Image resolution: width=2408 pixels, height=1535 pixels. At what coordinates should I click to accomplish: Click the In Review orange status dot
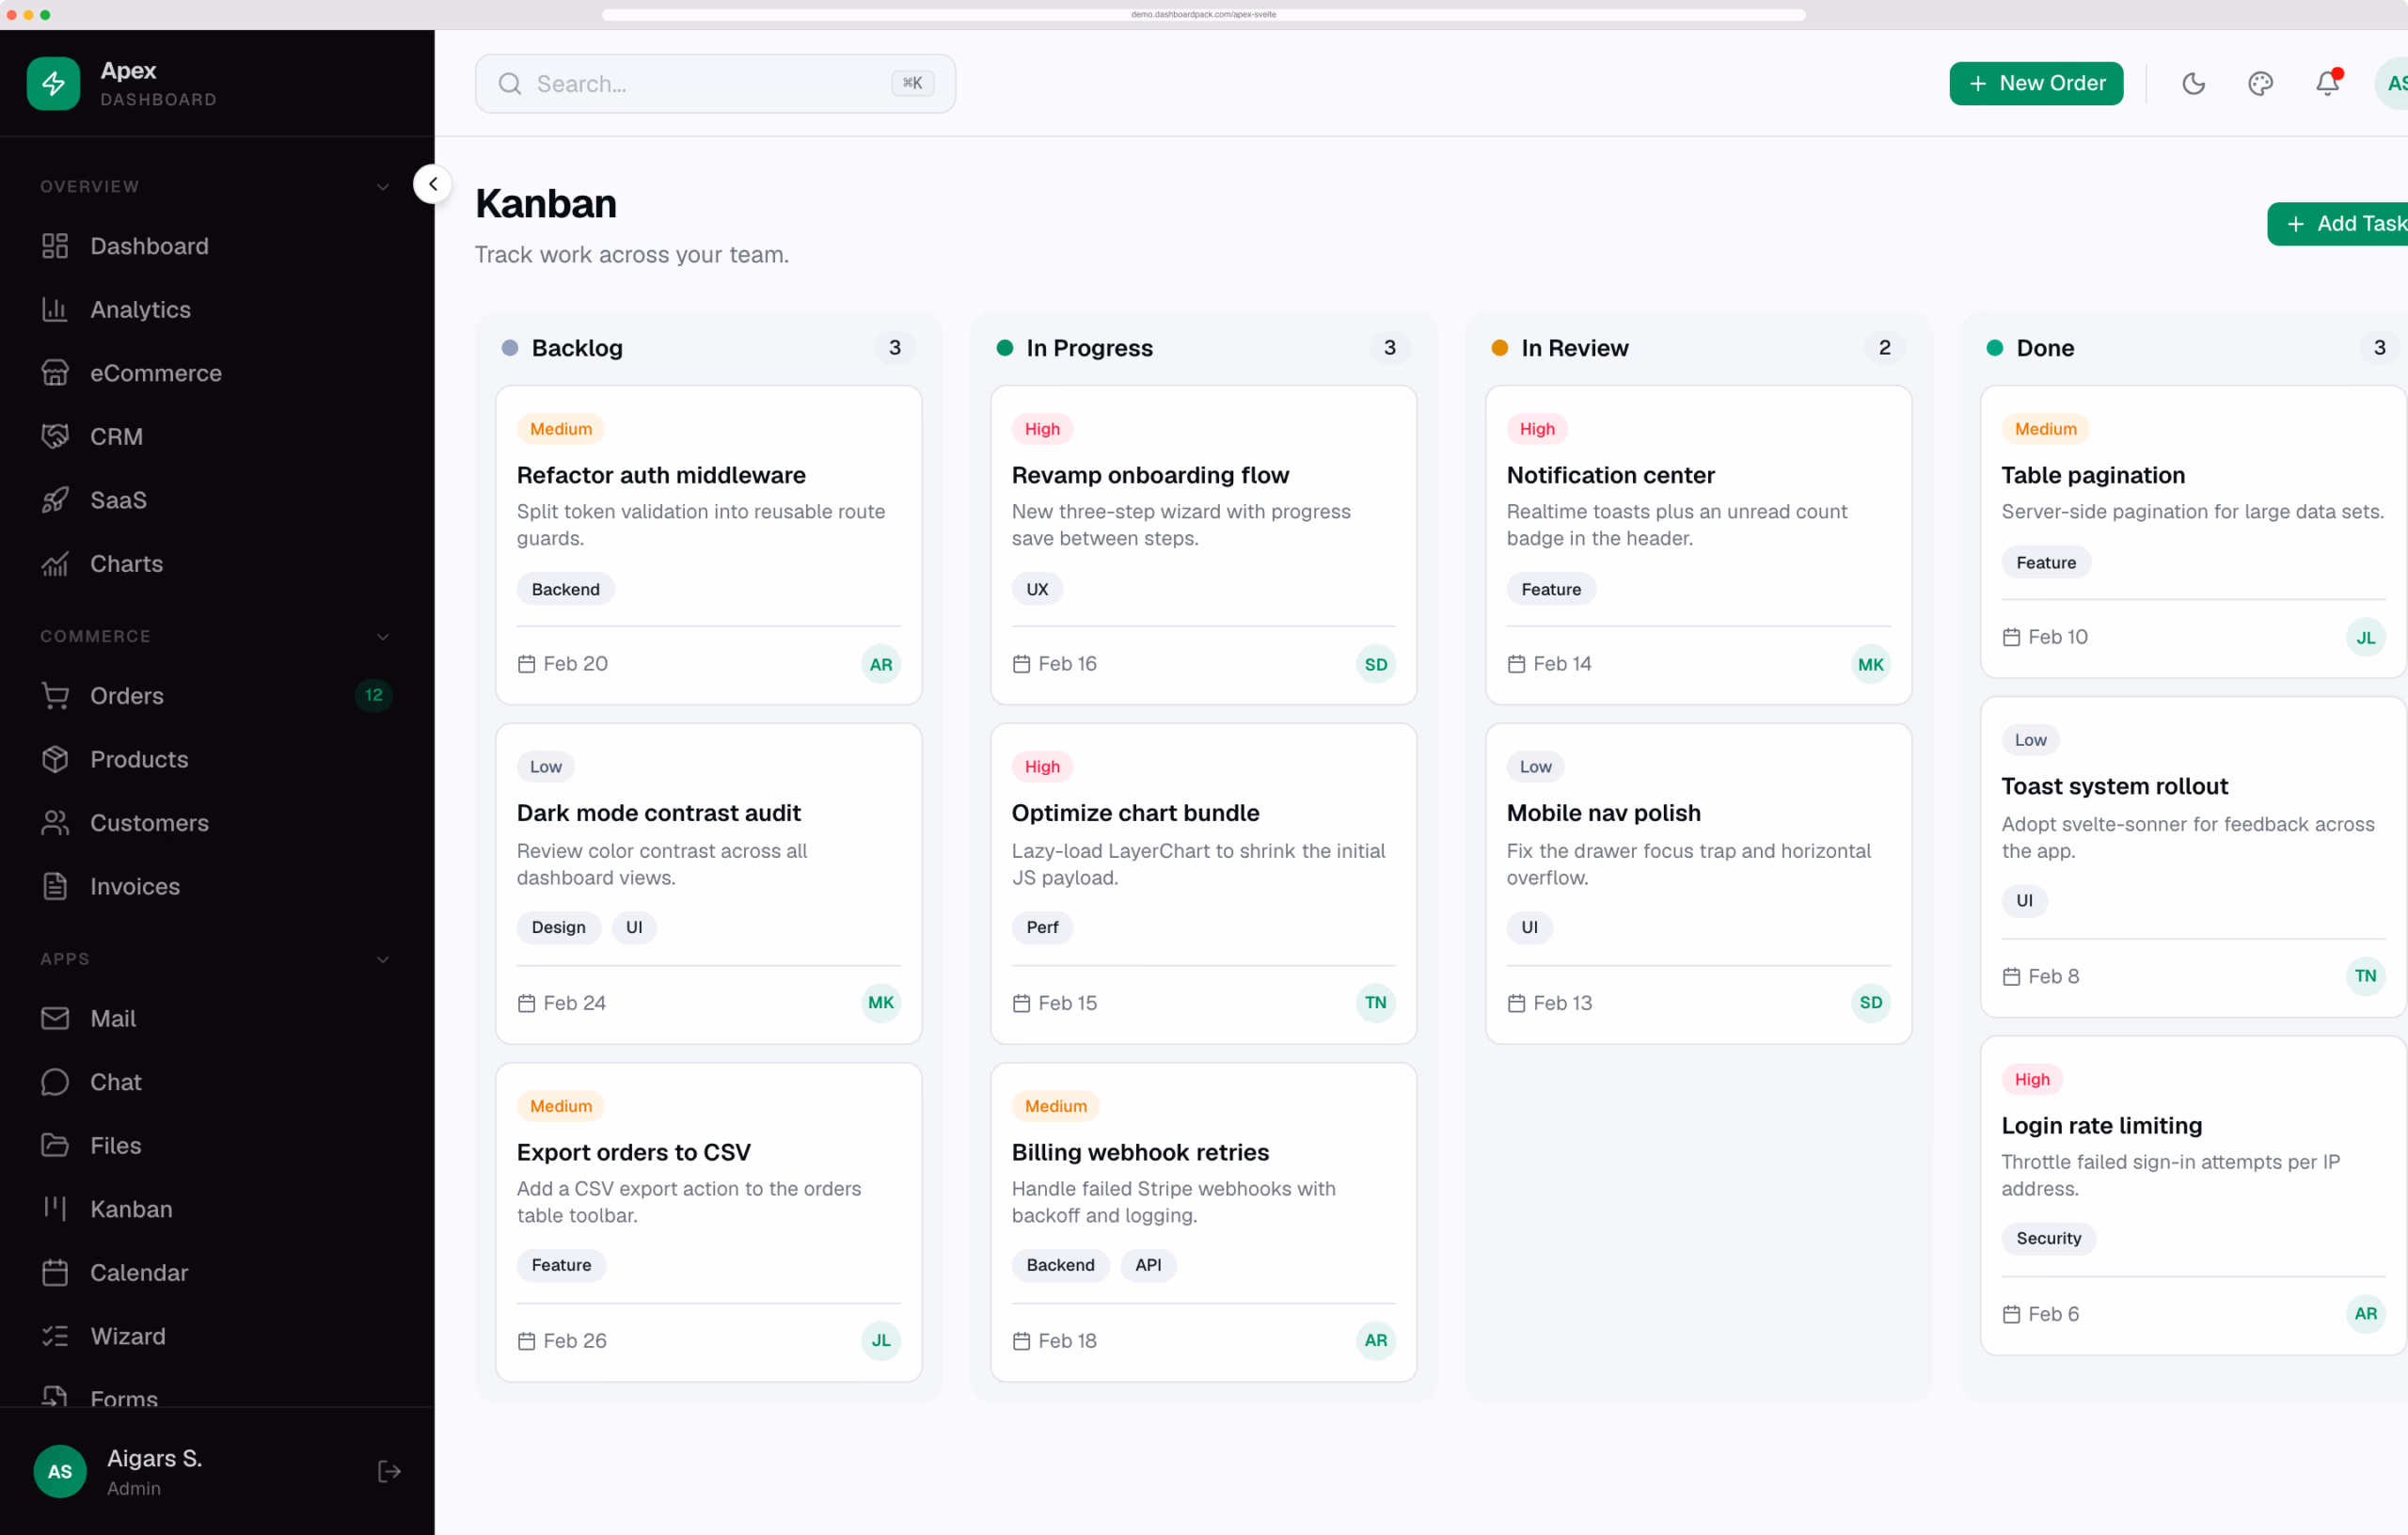1499,348
